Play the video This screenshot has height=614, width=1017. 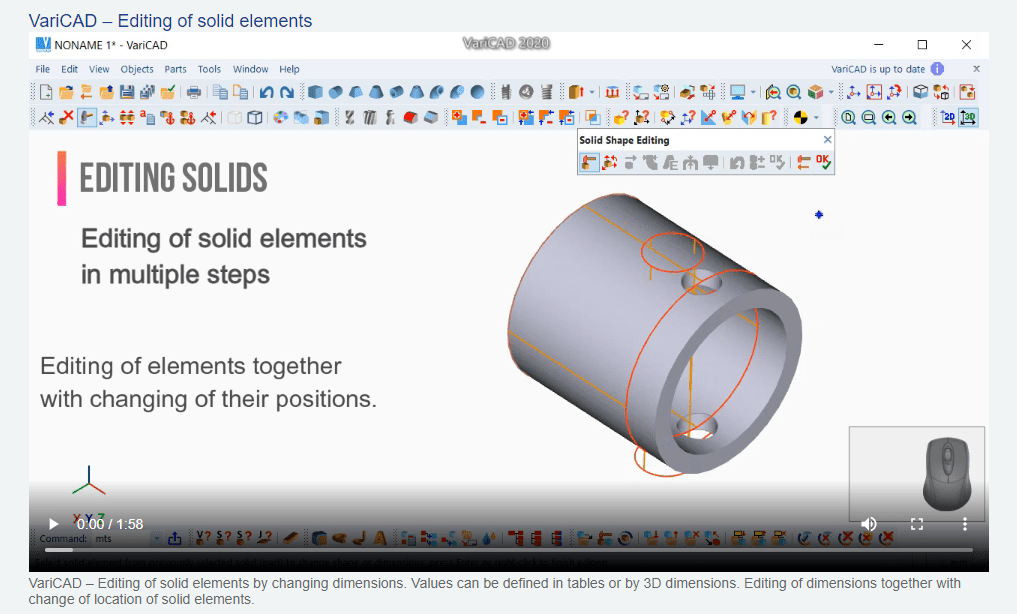[x=53, y=524]
